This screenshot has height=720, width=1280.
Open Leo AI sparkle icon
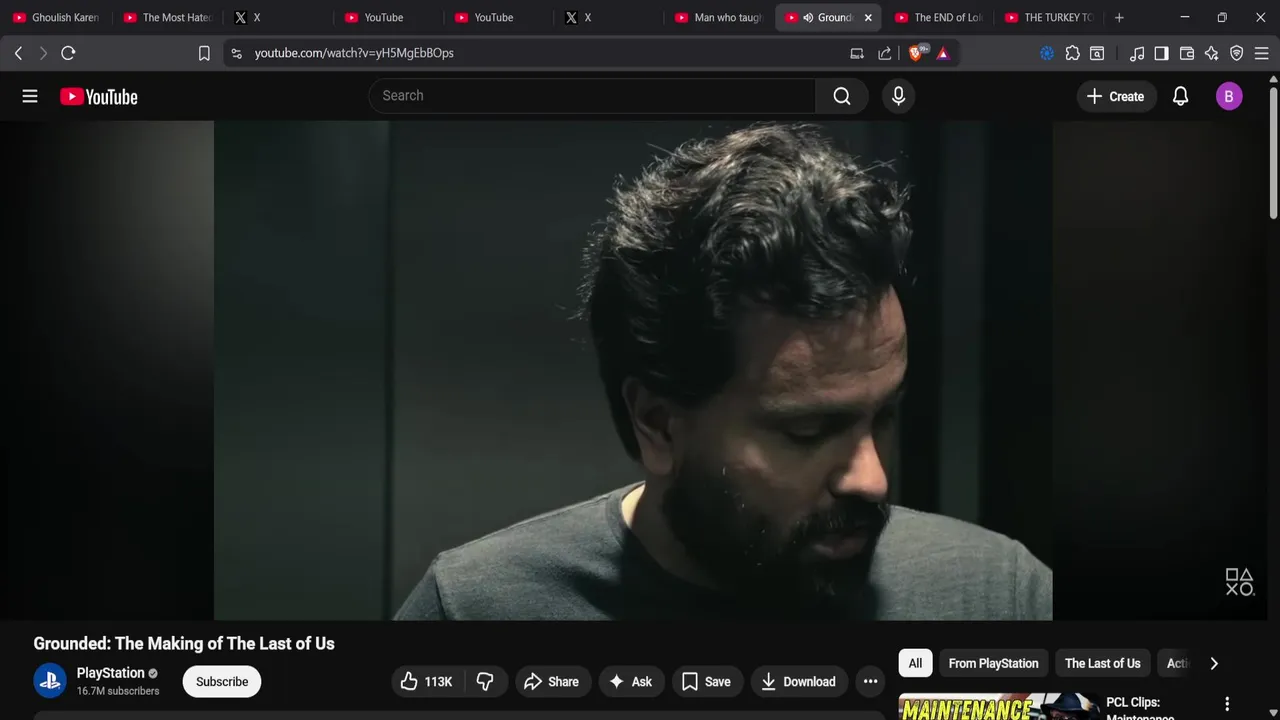click(1212, 53)
